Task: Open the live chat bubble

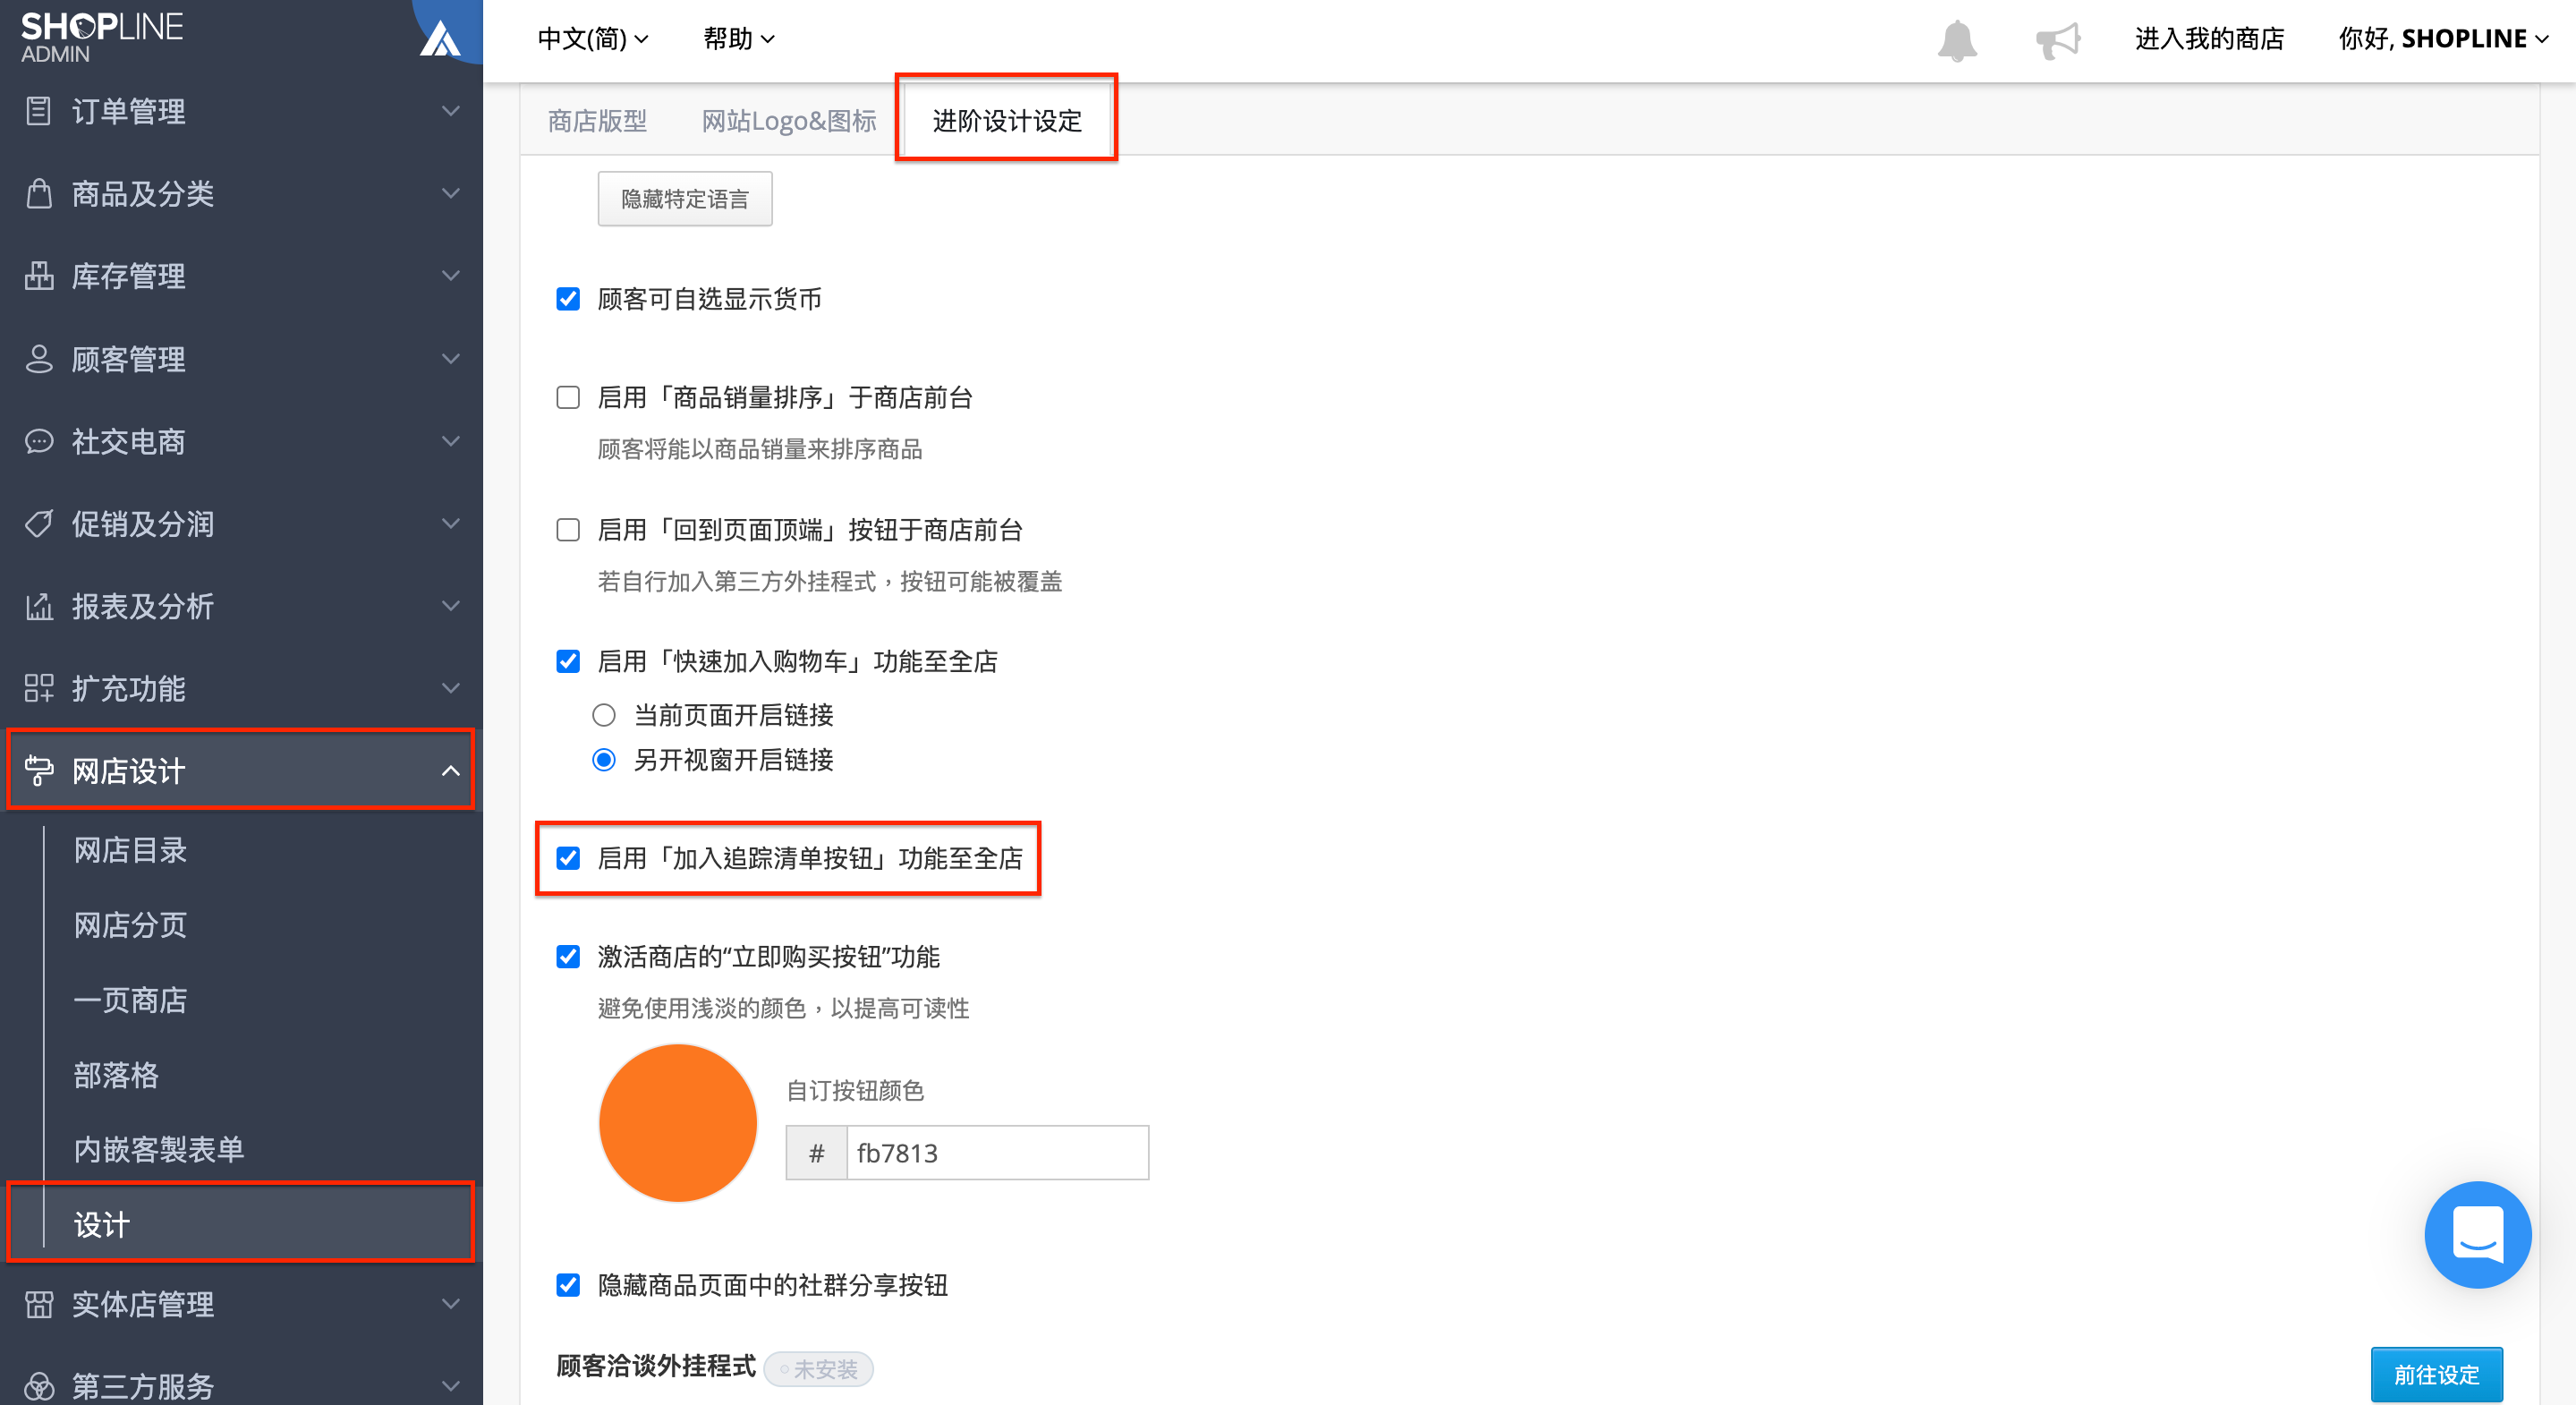Action: click(2477, 1234)
